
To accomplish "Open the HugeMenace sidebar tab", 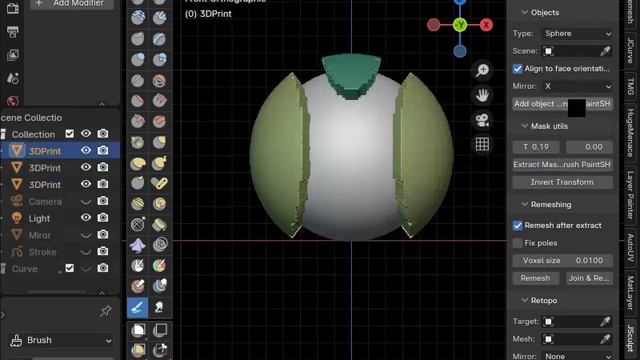I will click(631, 133).
